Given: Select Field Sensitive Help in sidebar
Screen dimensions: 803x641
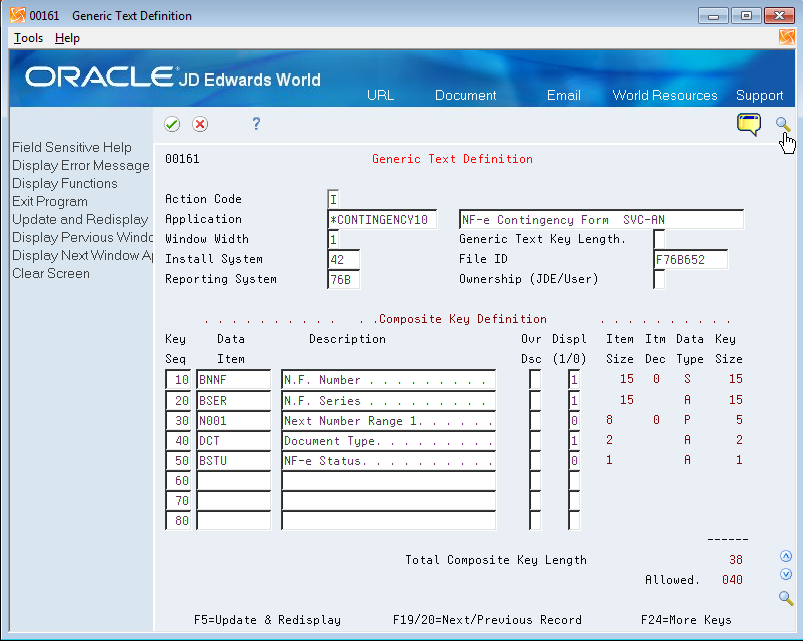Looking at the screenshot, I should (x=72, y=147).
